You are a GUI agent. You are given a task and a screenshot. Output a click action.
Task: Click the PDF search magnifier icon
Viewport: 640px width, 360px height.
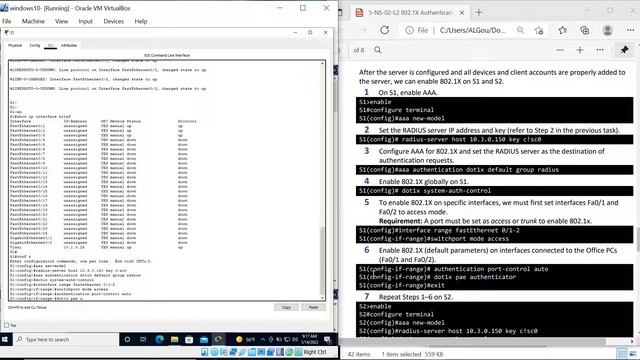point(378,50)
